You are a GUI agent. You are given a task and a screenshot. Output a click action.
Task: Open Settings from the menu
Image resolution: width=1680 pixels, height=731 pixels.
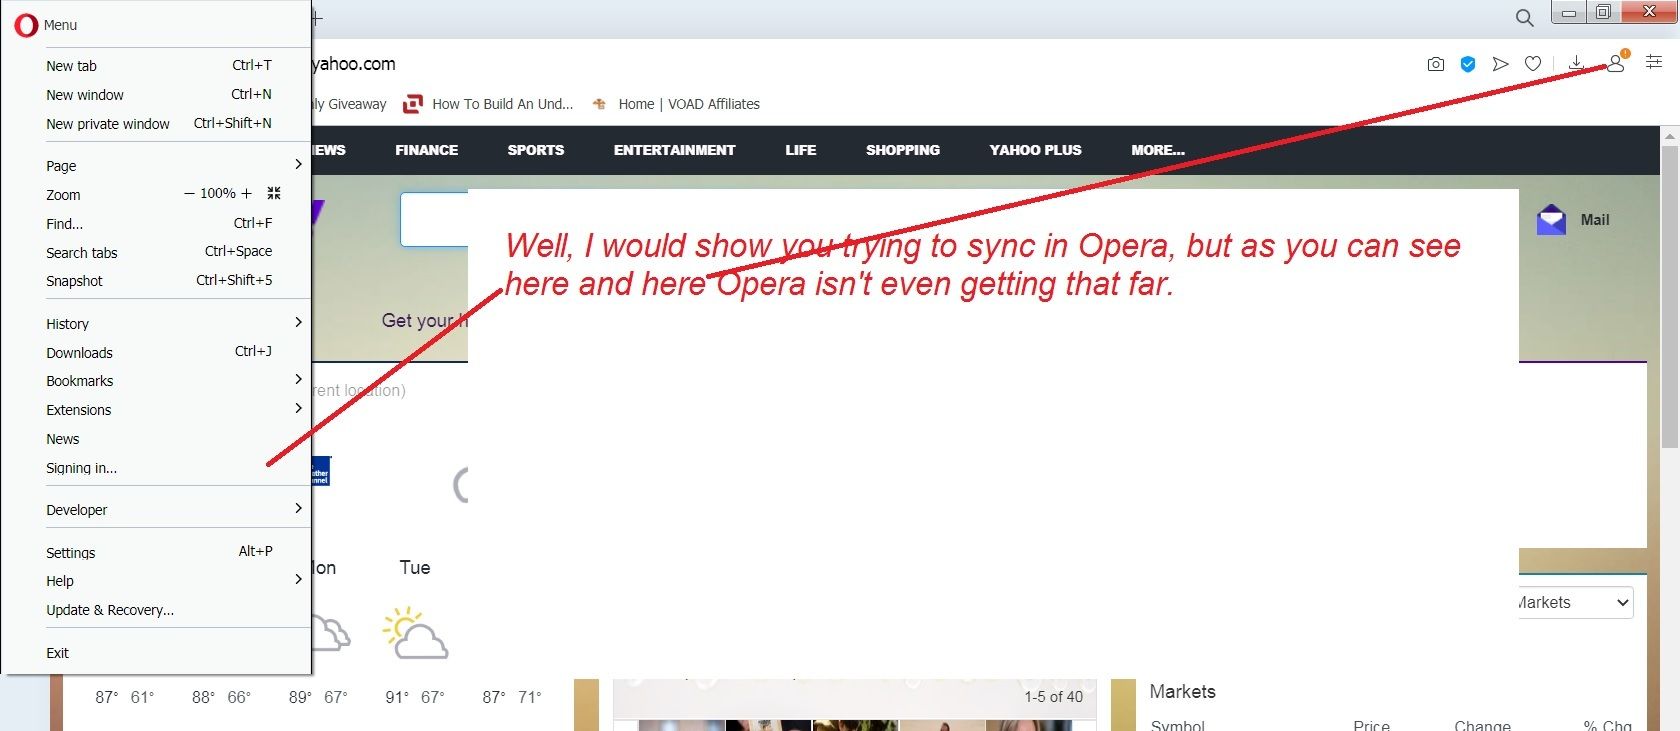[157, 553]
